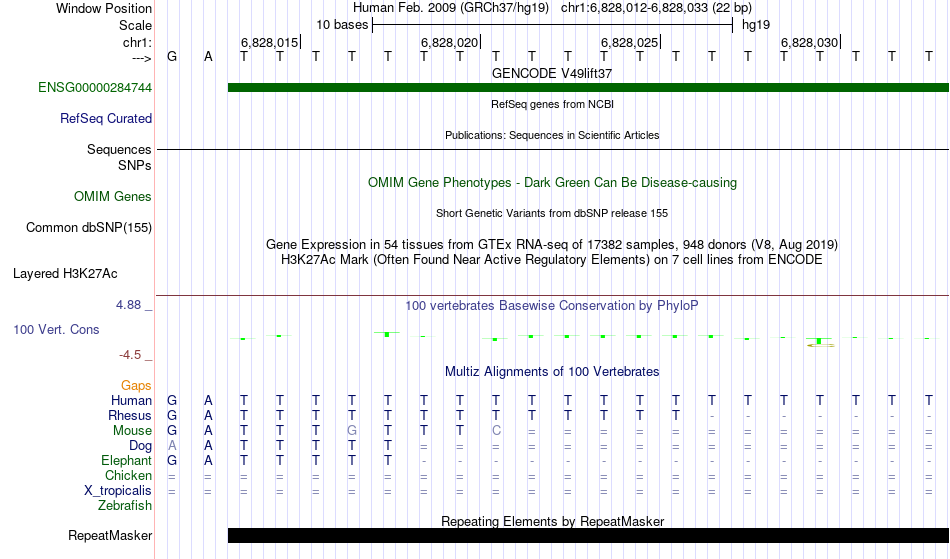The image size is (950, 559).
Task: Click the GTEx Gene Expression track title
Action: [x=552, y=245]
